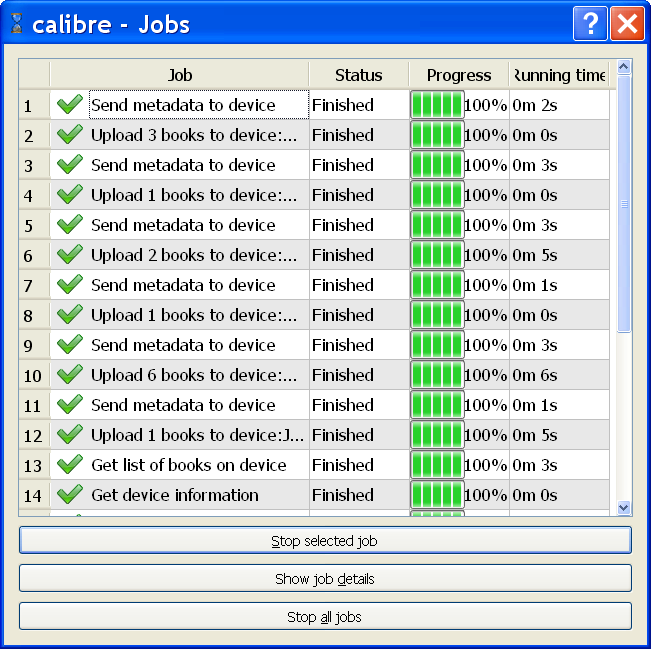The width and height of the screenshot is (651, 649).
Task: Click the green checkmark icon in row 1
Action: coord(70,104)
